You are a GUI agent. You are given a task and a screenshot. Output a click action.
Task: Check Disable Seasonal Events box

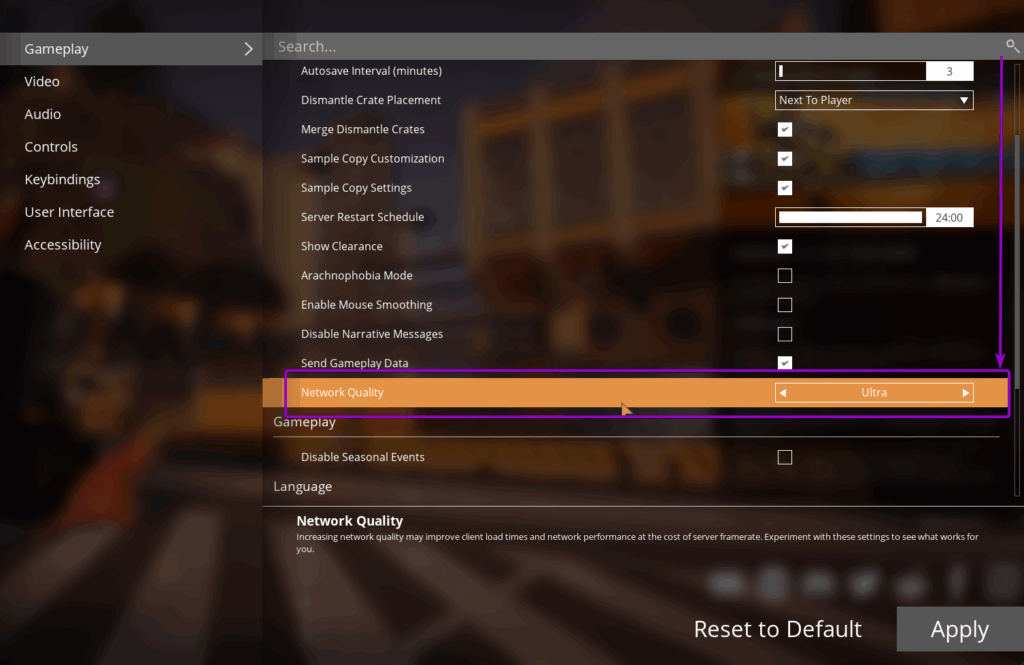pyautogui.click(x=785, y=457)
